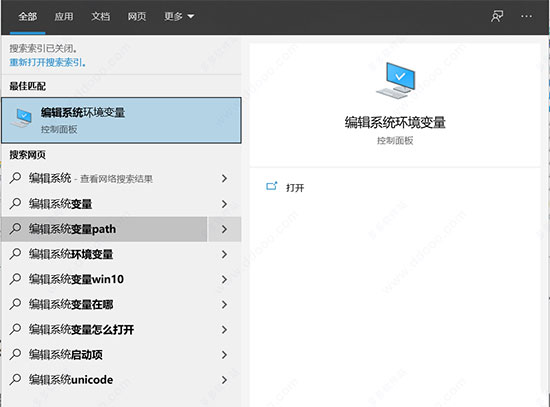Click the open icon next to 打开
This screenshot has width=550, height=407.
click(271, 186)
